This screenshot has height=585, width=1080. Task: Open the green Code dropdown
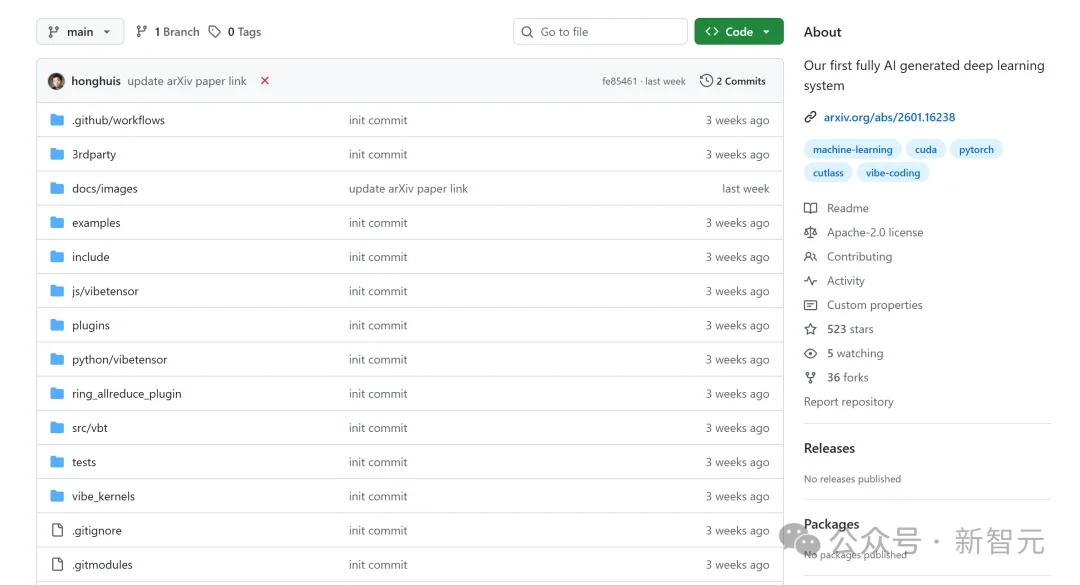pyautogui.click(x=738, y=31)
